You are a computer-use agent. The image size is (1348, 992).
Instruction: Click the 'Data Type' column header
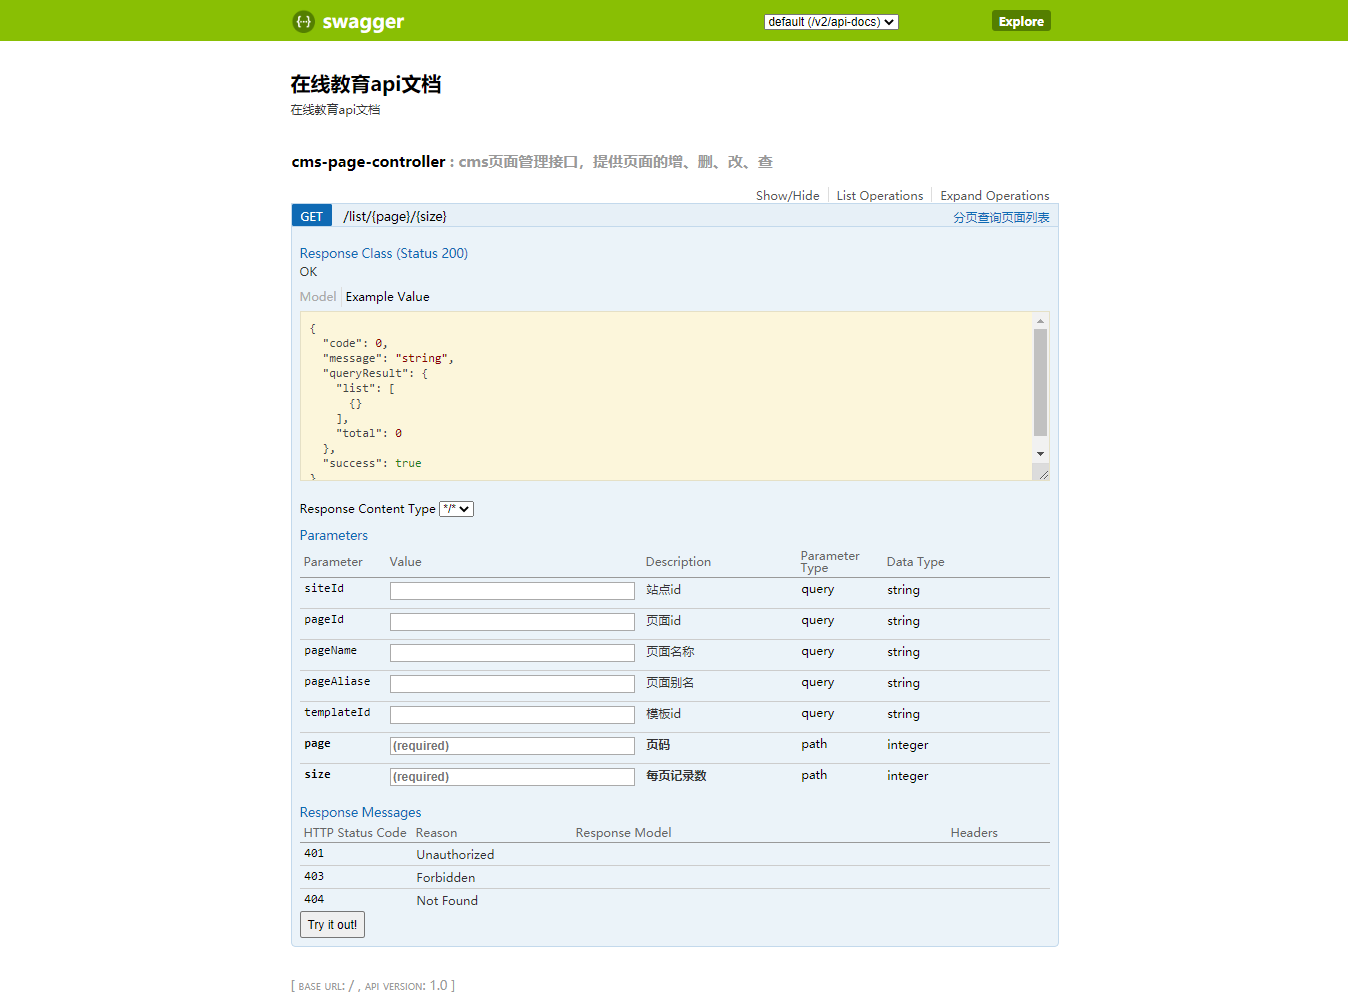tap(915, 562)
